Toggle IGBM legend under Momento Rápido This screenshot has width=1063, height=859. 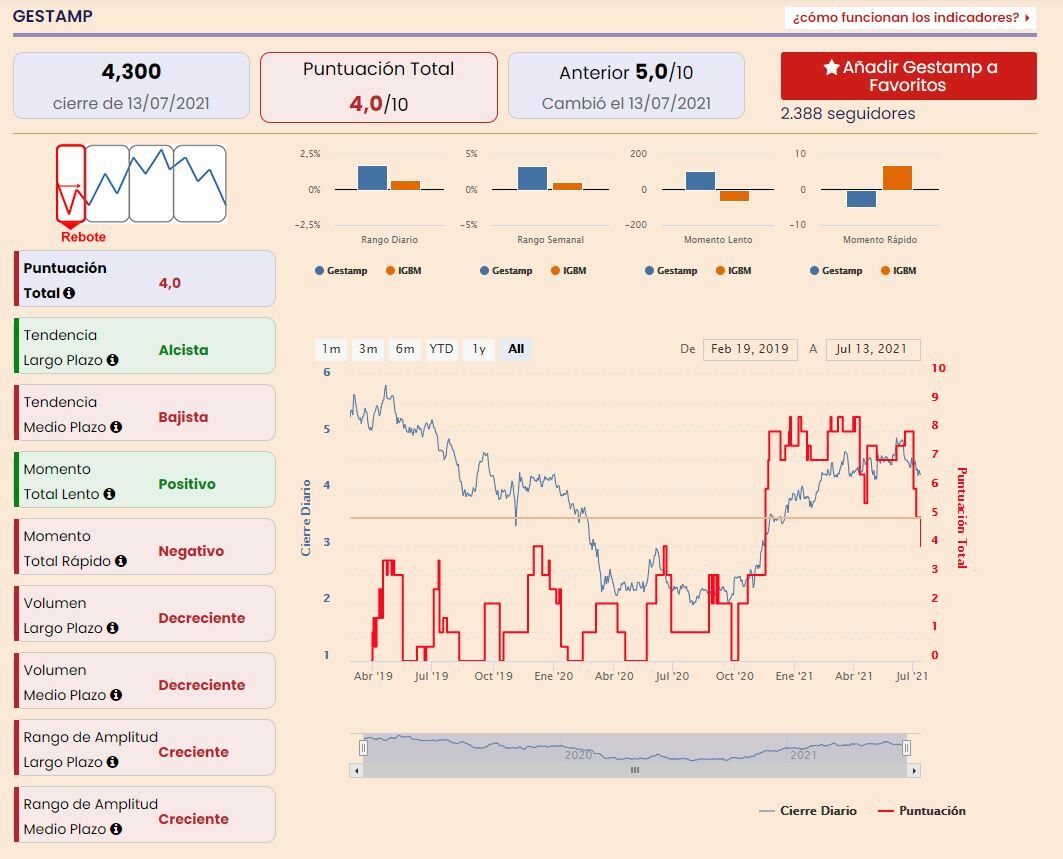898,271
